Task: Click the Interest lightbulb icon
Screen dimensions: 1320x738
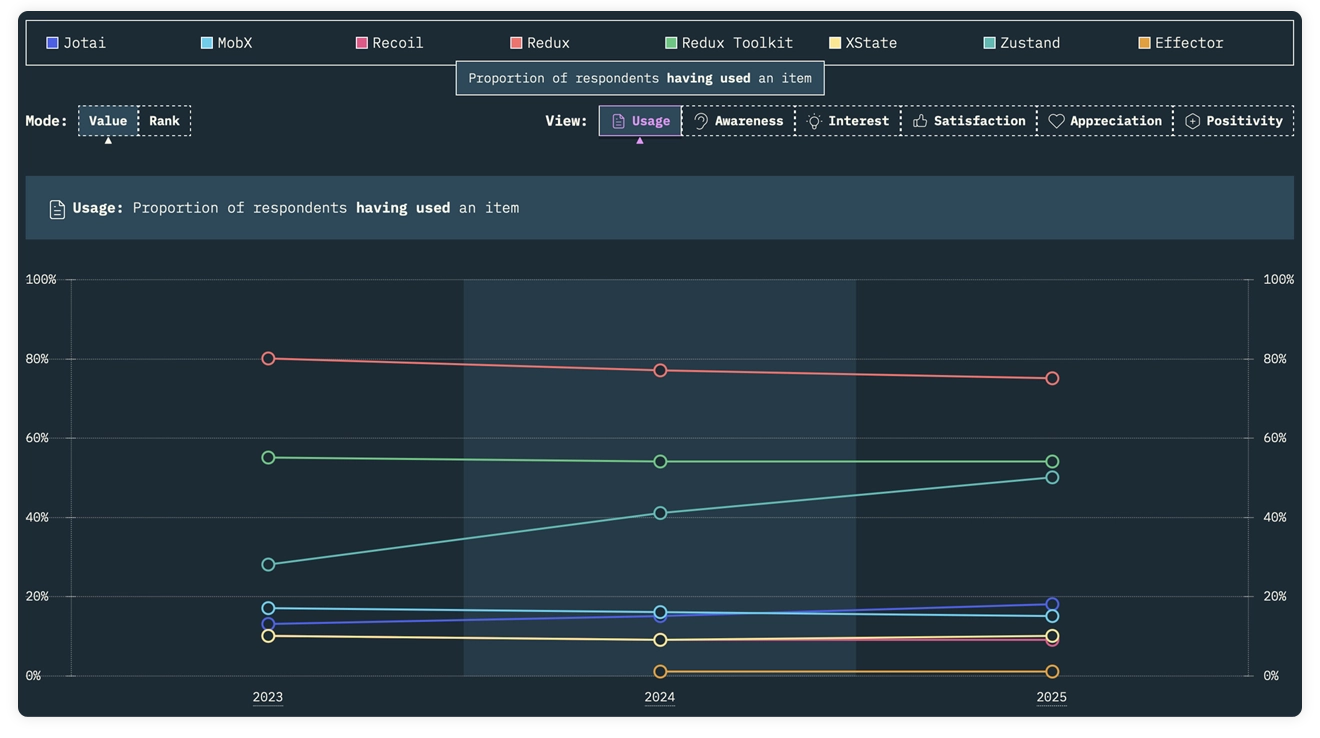Action: point(814,121)
